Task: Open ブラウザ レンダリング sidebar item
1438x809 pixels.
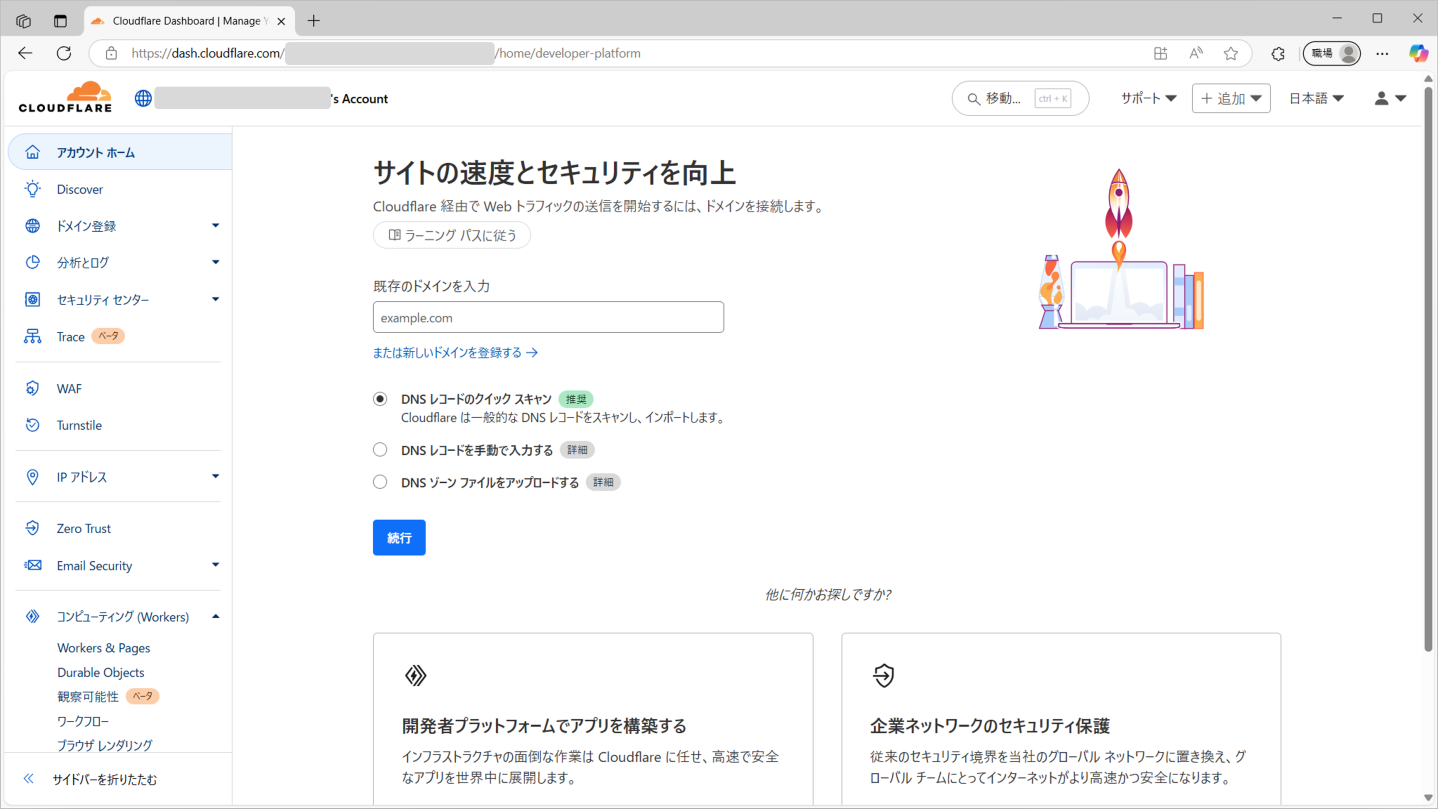Action: click(105, 745)
